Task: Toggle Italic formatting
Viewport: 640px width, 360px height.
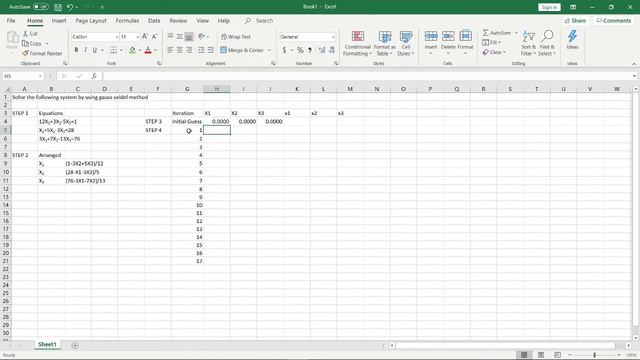Action: tap(85, 50)
